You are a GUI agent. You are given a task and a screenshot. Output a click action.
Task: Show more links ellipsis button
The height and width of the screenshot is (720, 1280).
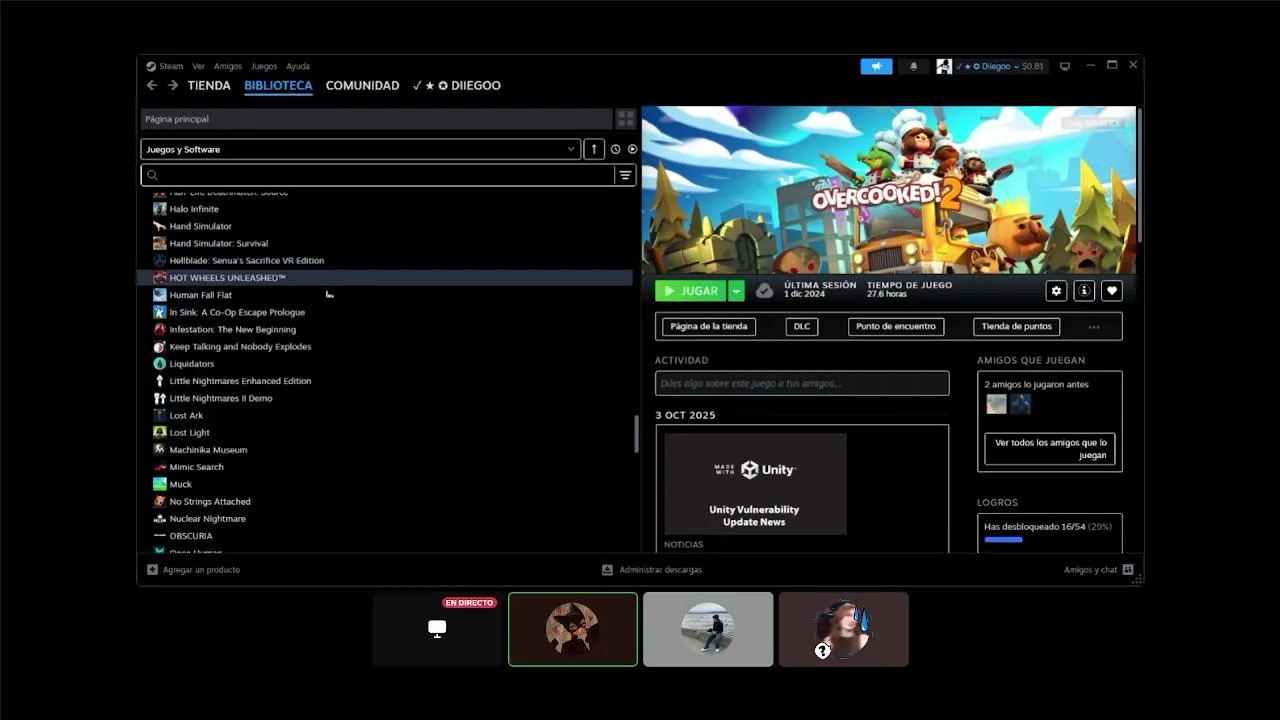[1094, 327]
